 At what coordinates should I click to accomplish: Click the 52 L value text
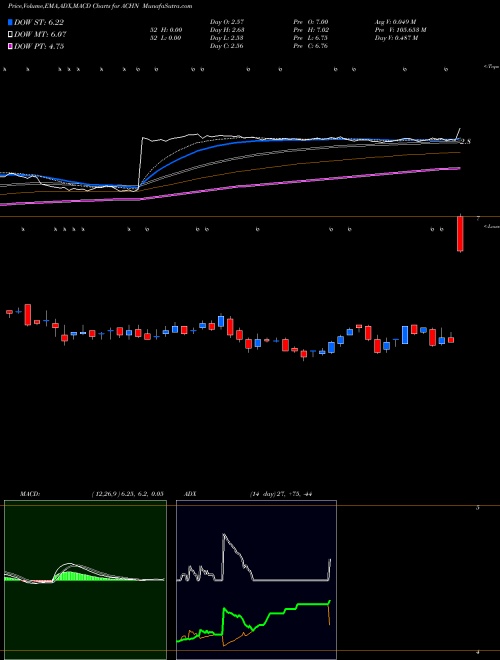(165, 38)
